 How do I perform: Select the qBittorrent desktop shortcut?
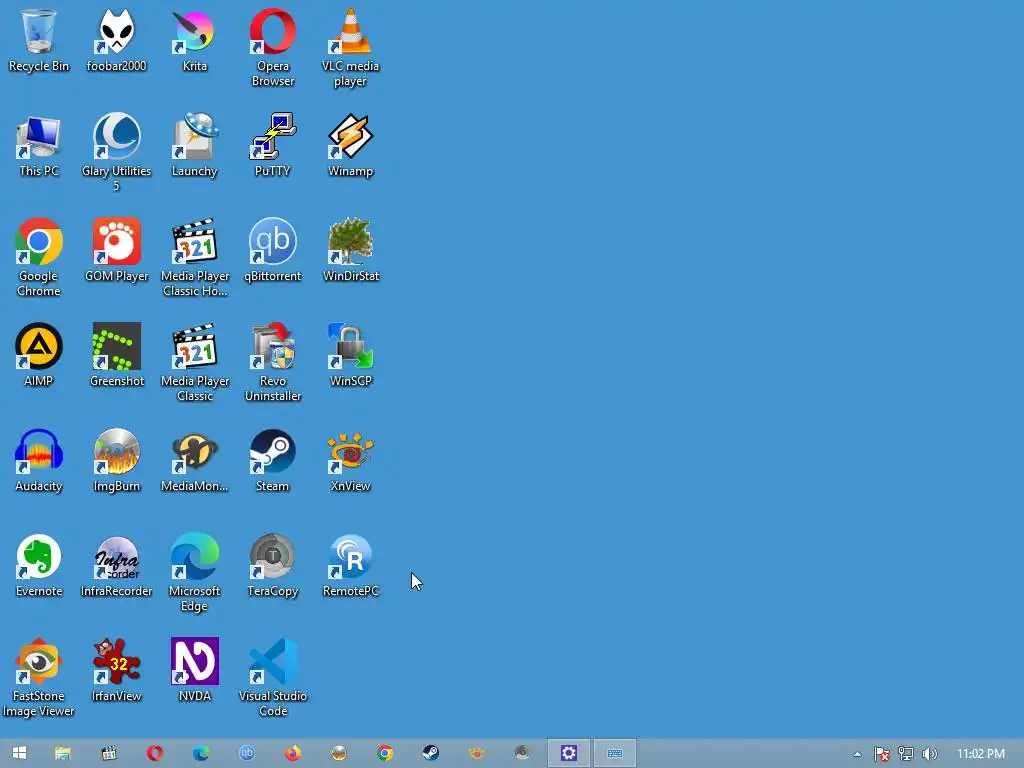click(272, 250)
